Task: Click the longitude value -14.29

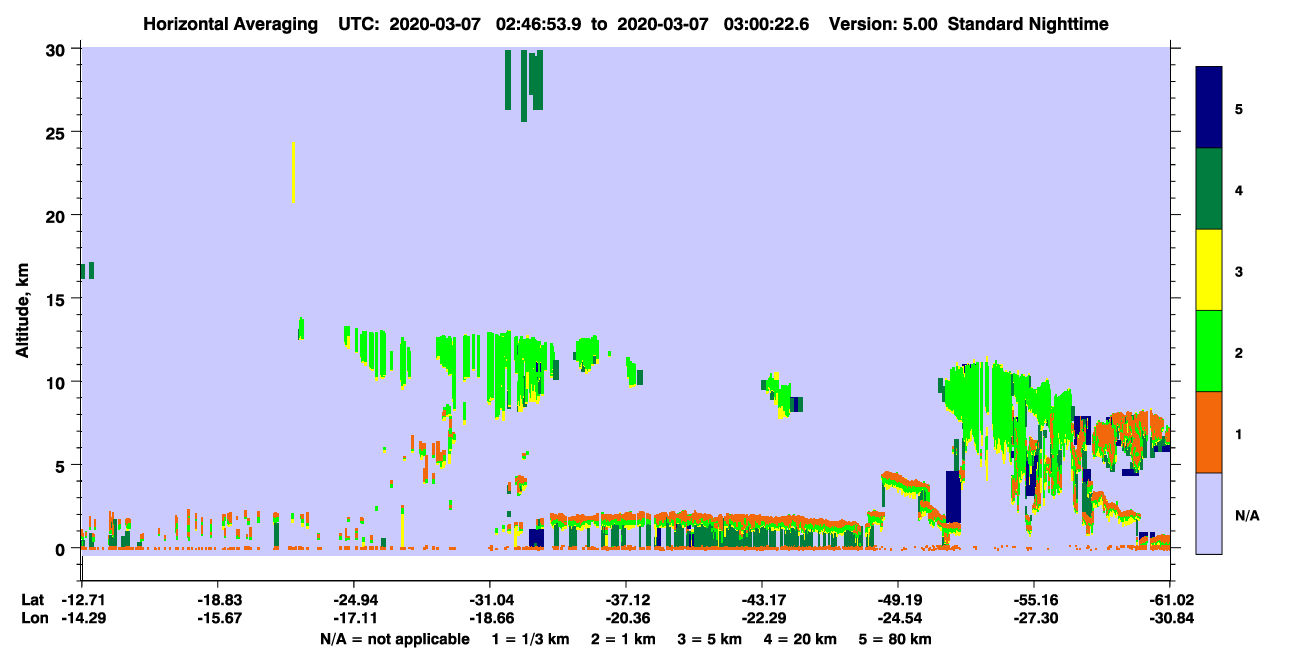Action: tap(82, 619)
